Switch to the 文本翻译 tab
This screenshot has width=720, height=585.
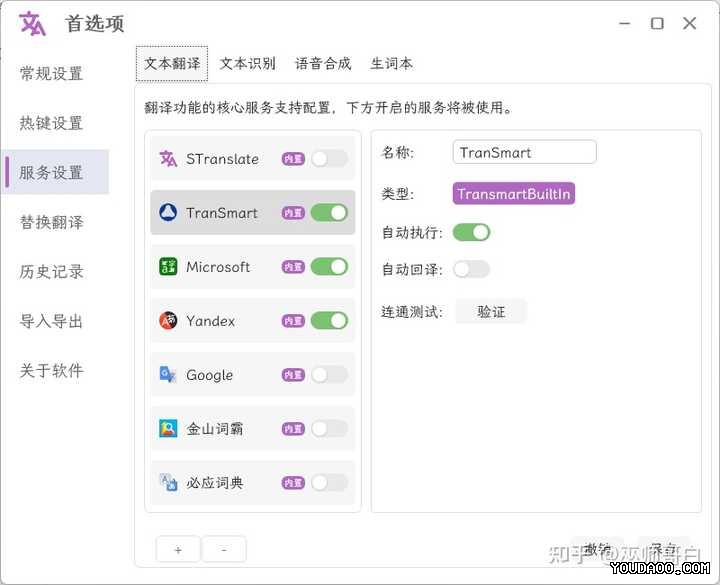(x=172, y=63)
